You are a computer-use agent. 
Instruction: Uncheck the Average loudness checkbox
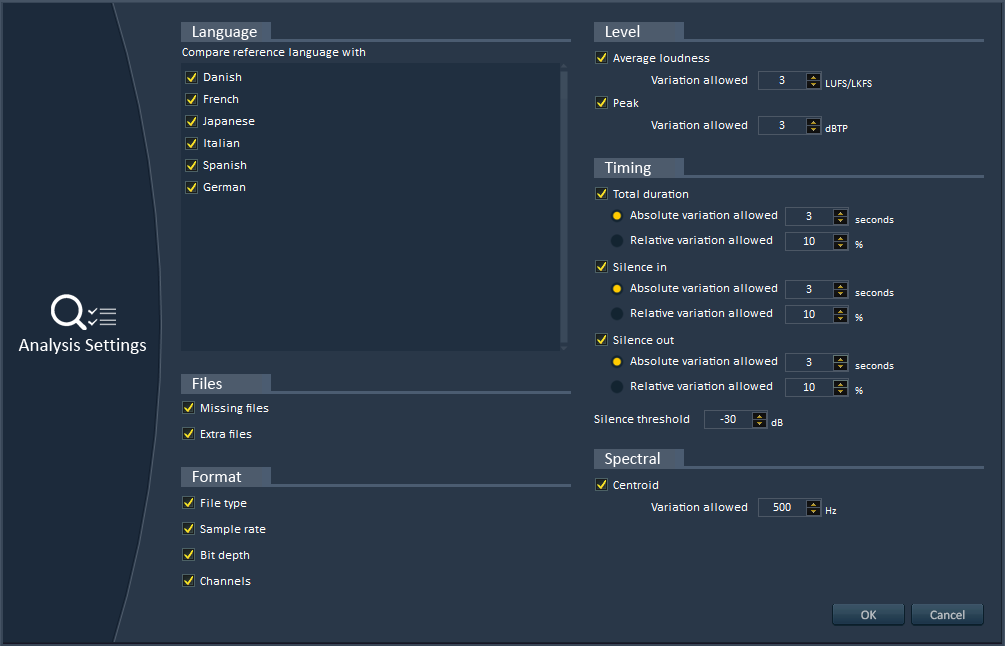pyautogui.click(x=601, y=58)
